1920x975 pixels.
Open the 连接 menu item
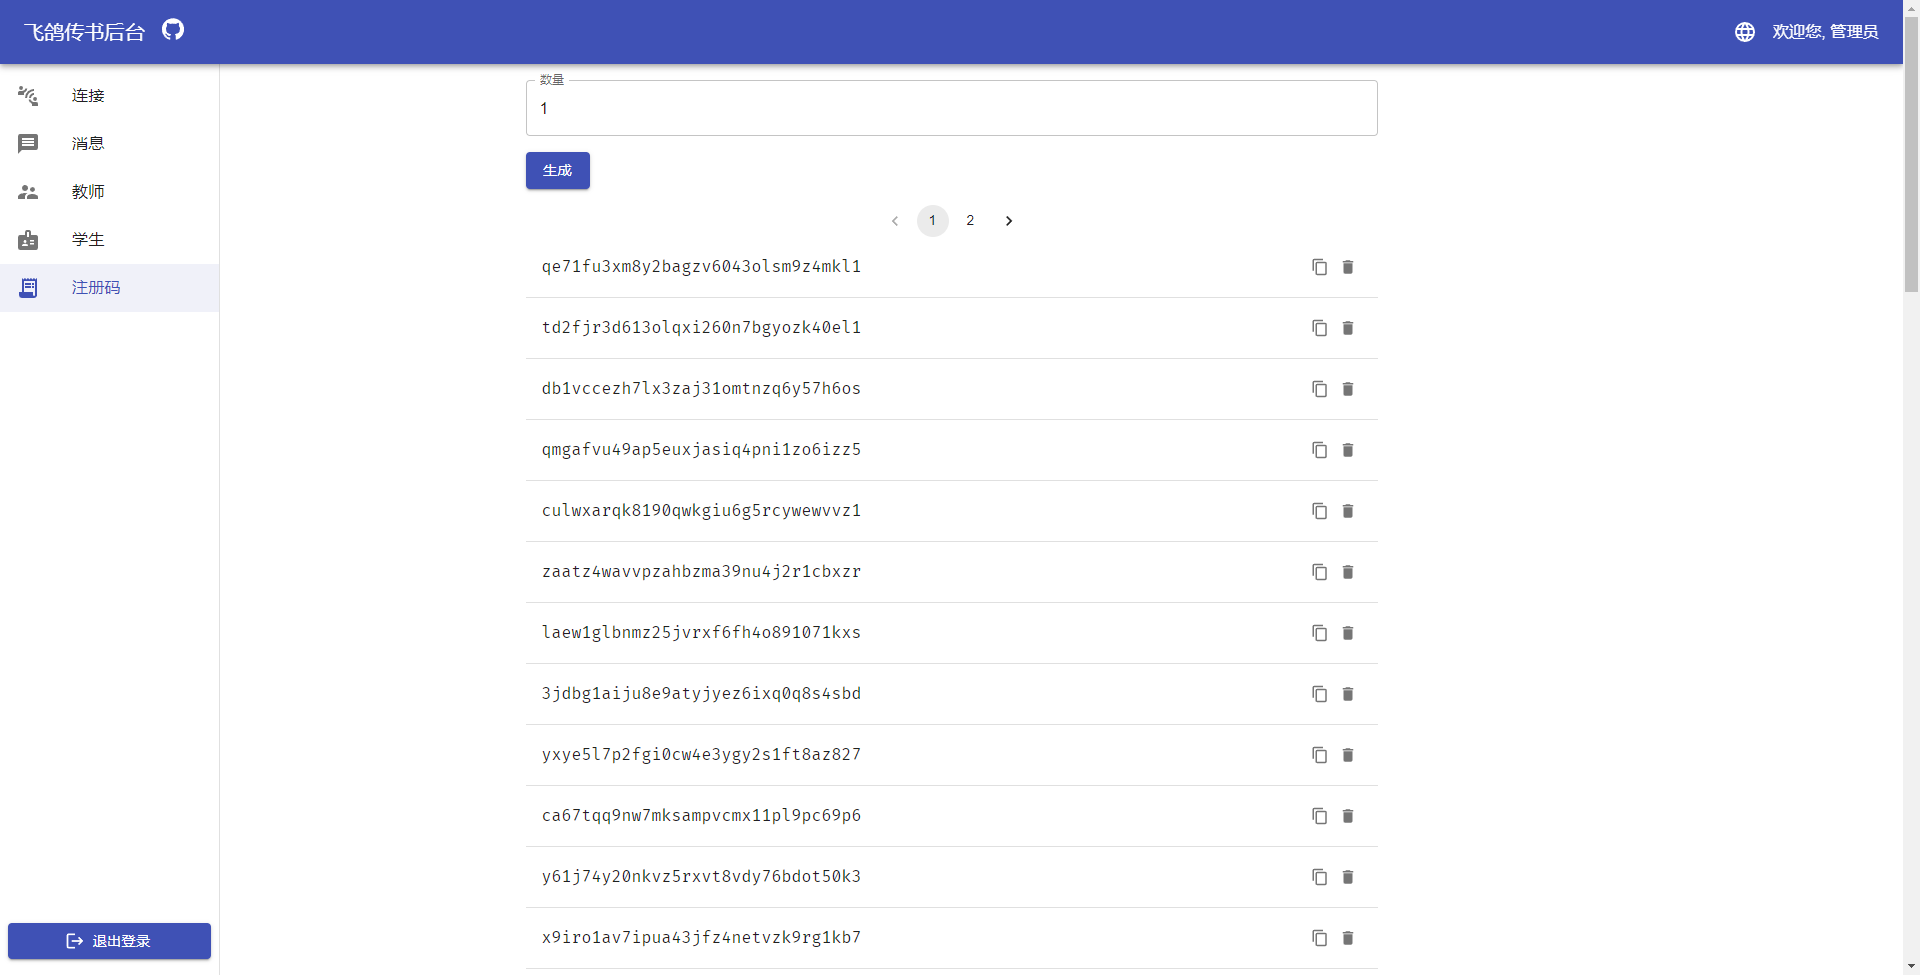88,95
